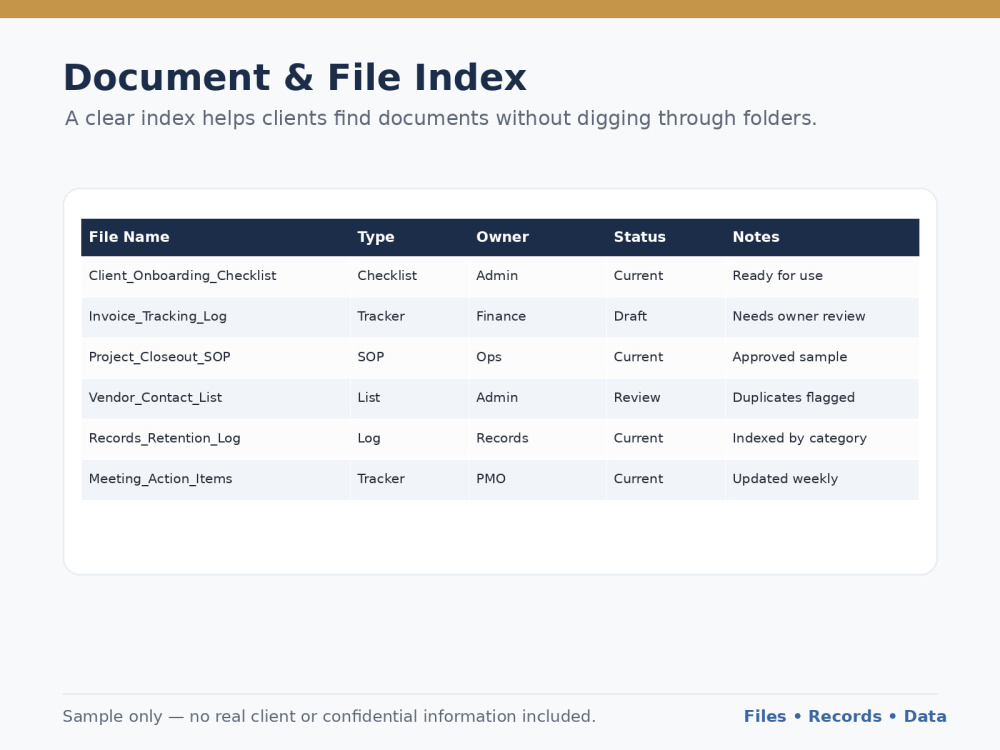Click the List type cell
The height and width of the screenshot is (750, 1000).
click(x=369, y=397)
